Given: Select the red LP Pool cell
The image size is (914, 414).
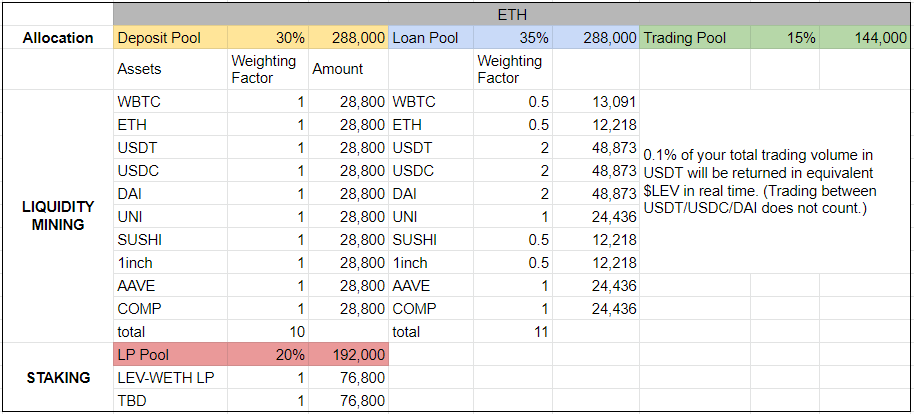Looking at the screenshot, I should coord(170,355).
